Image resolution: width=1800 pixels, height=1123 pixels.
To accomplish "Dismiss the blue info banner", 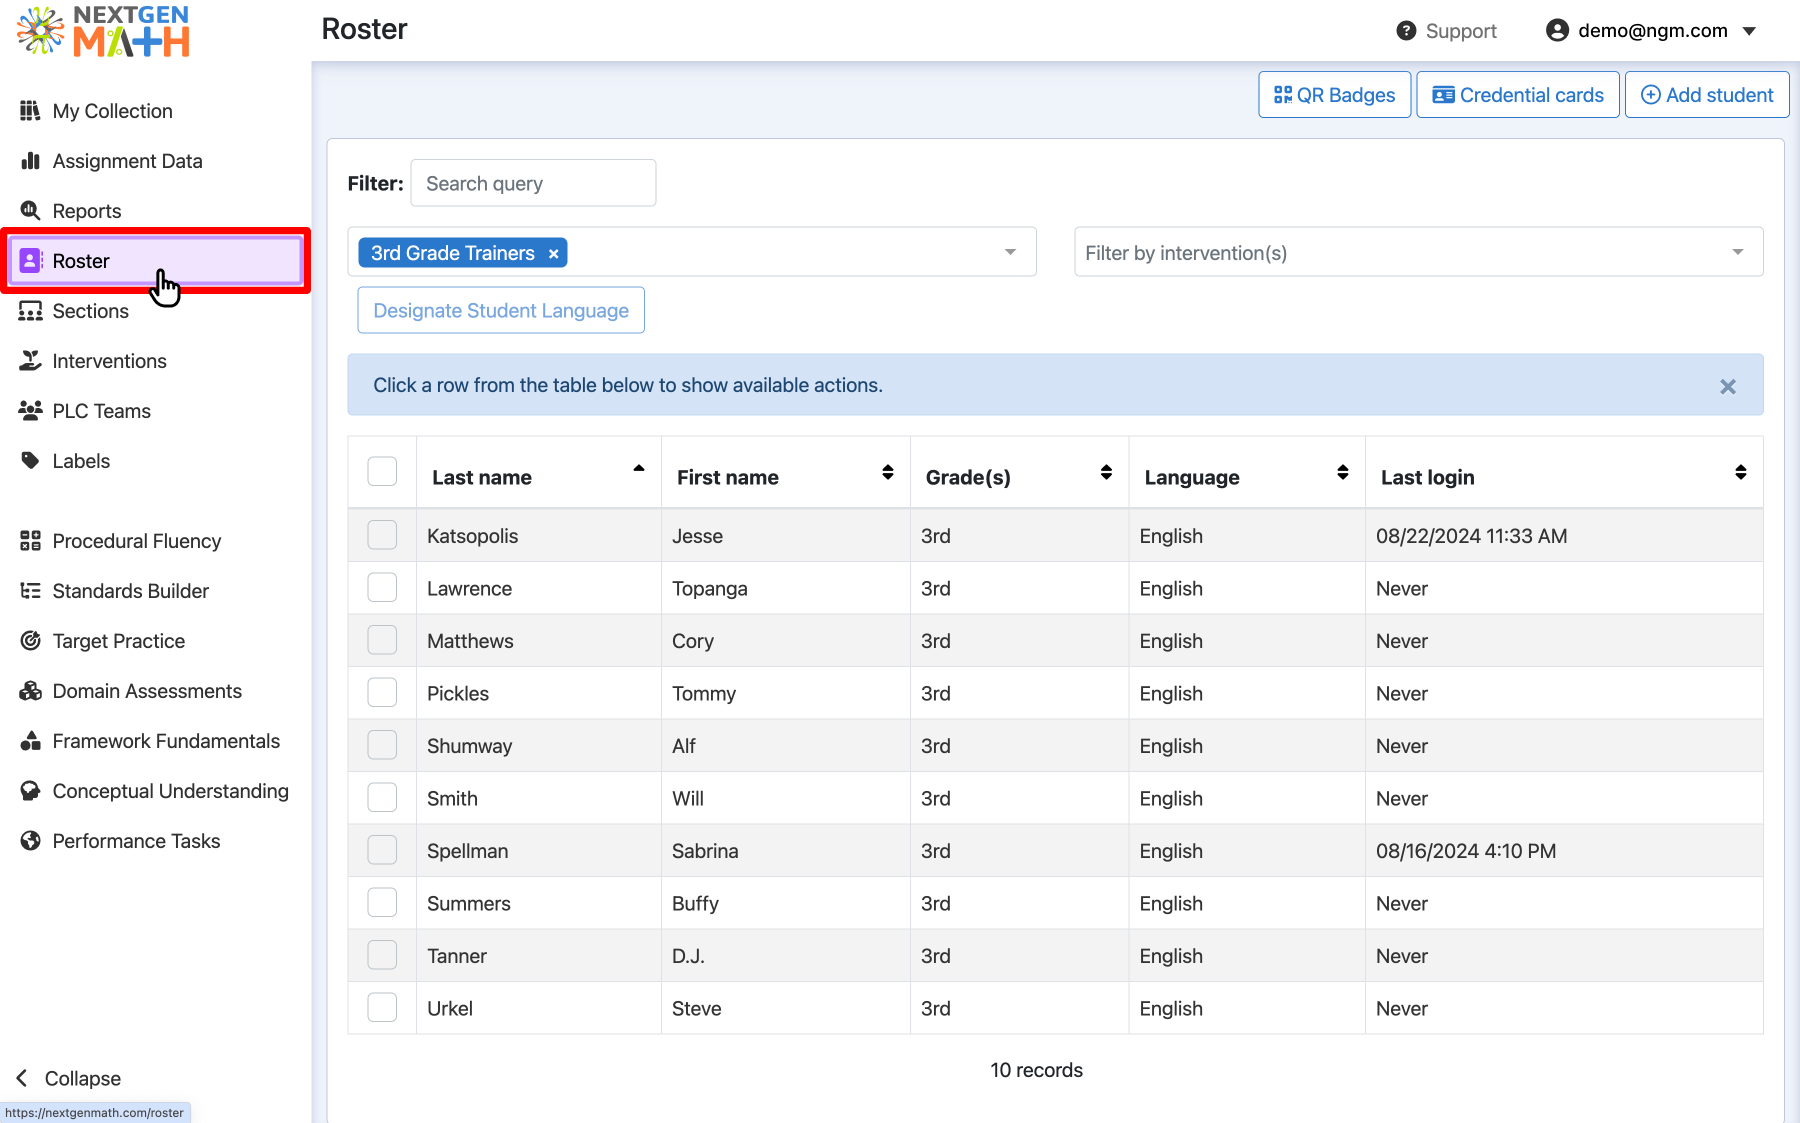I will tap(1727, 386).
